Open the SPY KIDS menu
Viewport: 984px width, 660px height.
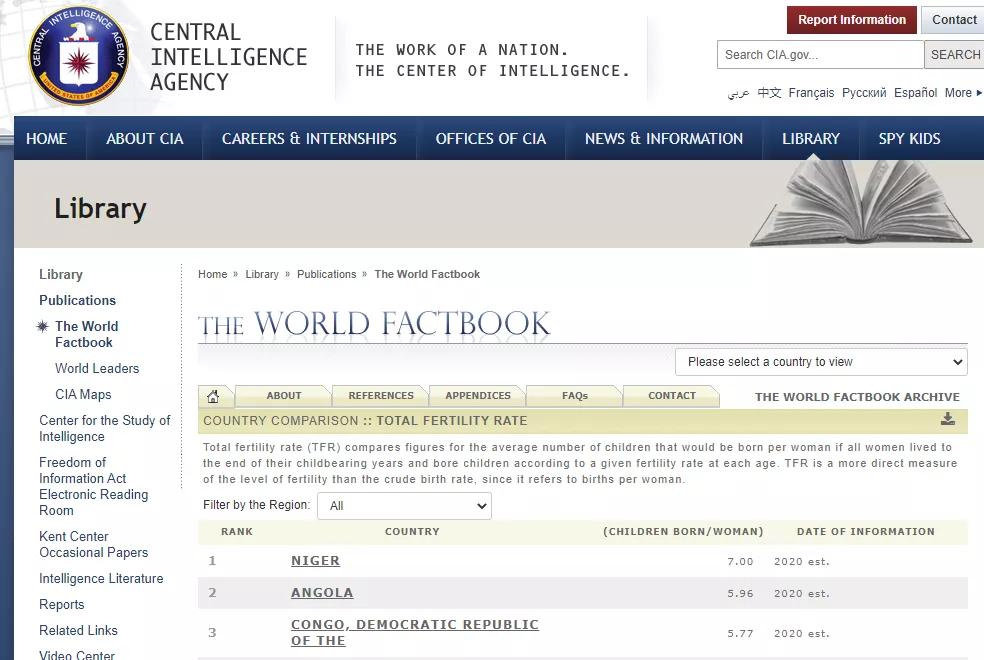point(909,139)
